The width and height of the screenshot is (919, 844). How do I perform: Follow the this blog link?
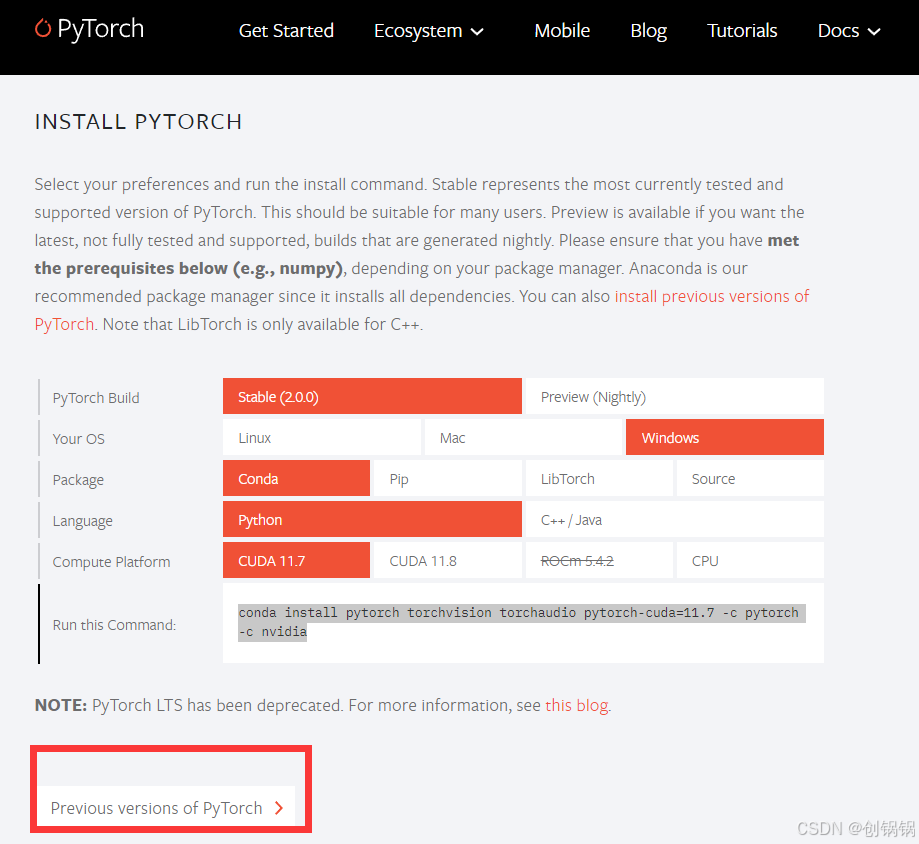point(576,705)
